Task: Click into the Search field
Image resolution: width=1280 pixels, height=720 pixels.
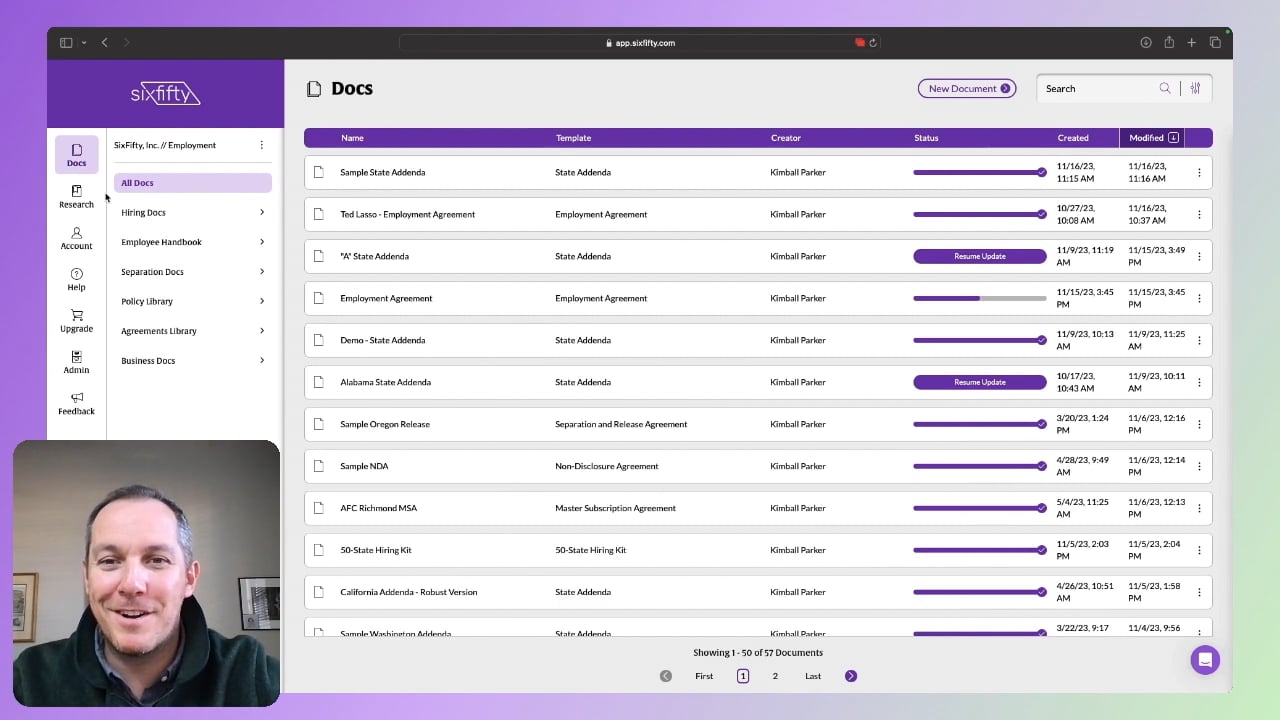Action: click(1098, 89)
